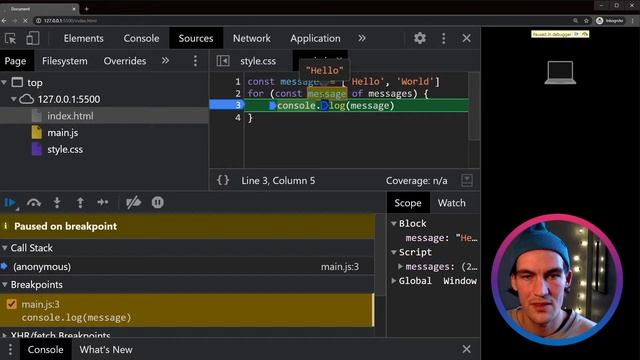Collapse the 127.0.0.1:5500 tree node
The height and width of the screenshot is (360, 640).
(x=13, y=99)
